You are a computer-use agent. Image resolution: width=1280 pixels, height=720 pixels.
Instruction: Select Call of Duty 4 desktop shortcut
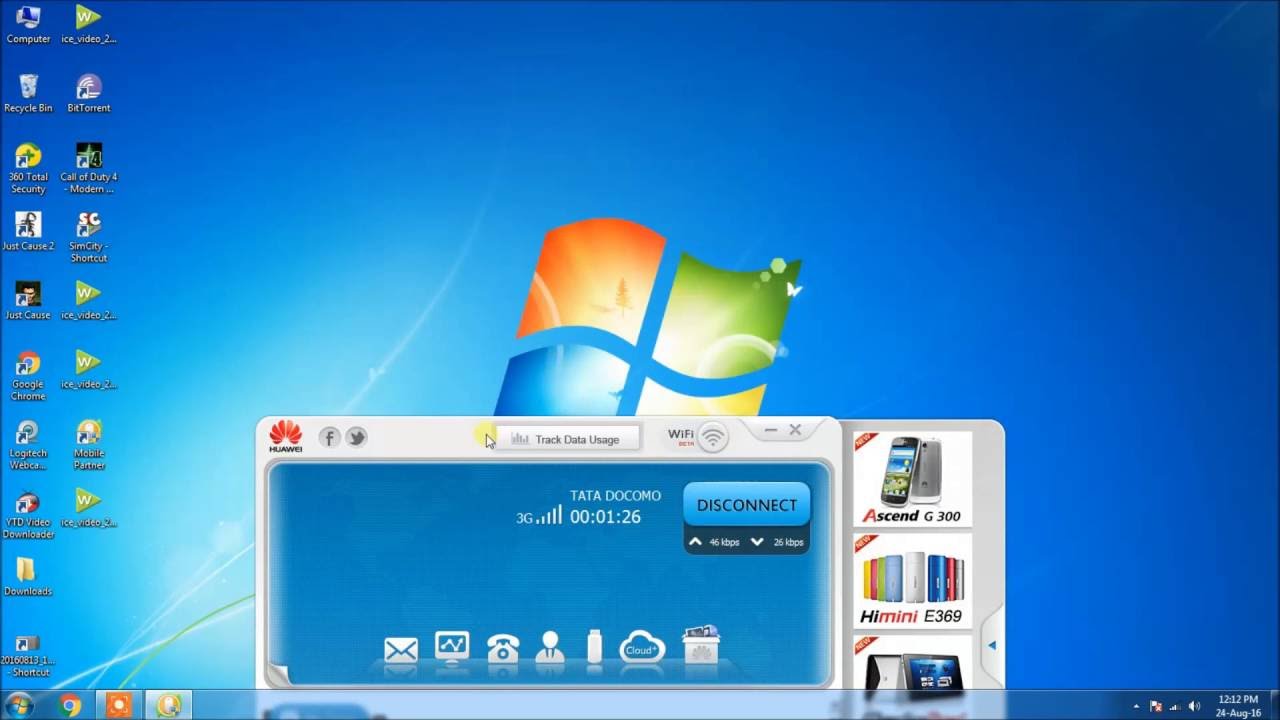(x=89, y=168)
